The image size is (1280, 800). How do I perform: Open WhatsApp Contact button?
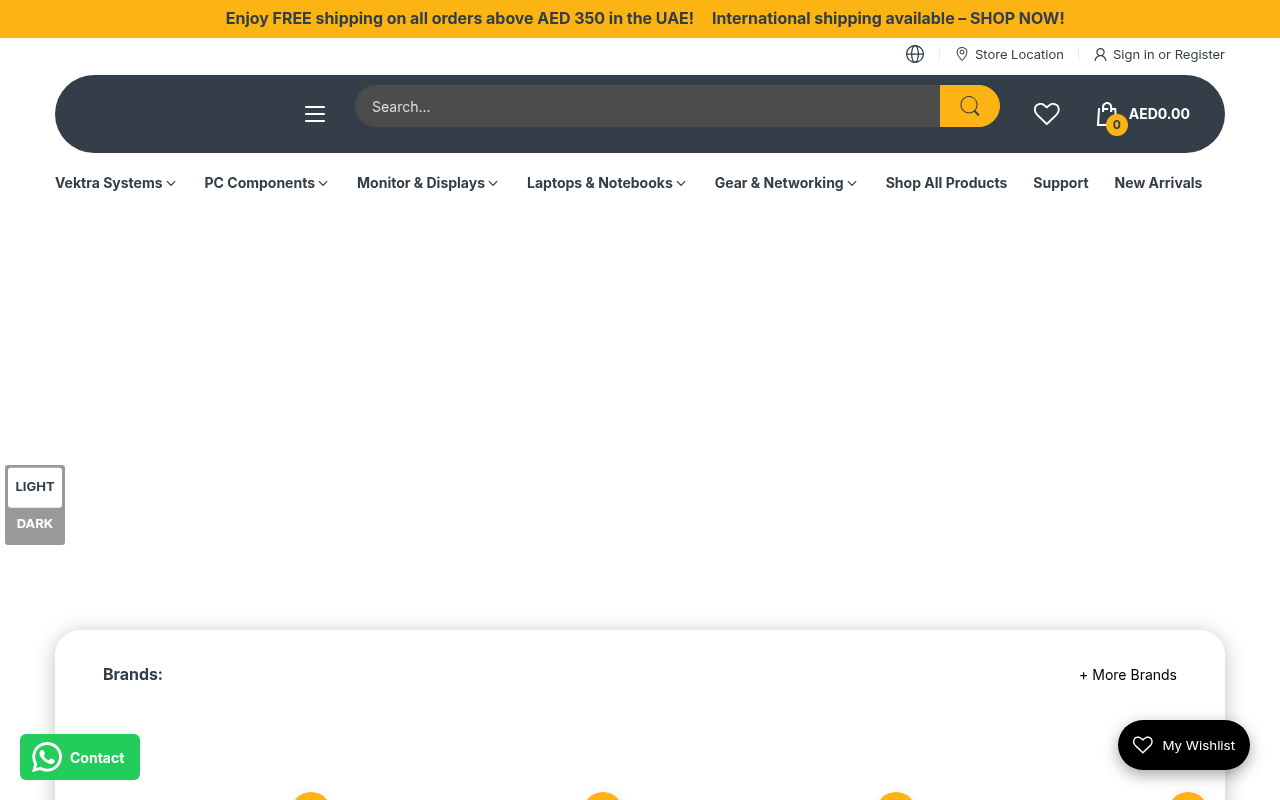[80, 757]
